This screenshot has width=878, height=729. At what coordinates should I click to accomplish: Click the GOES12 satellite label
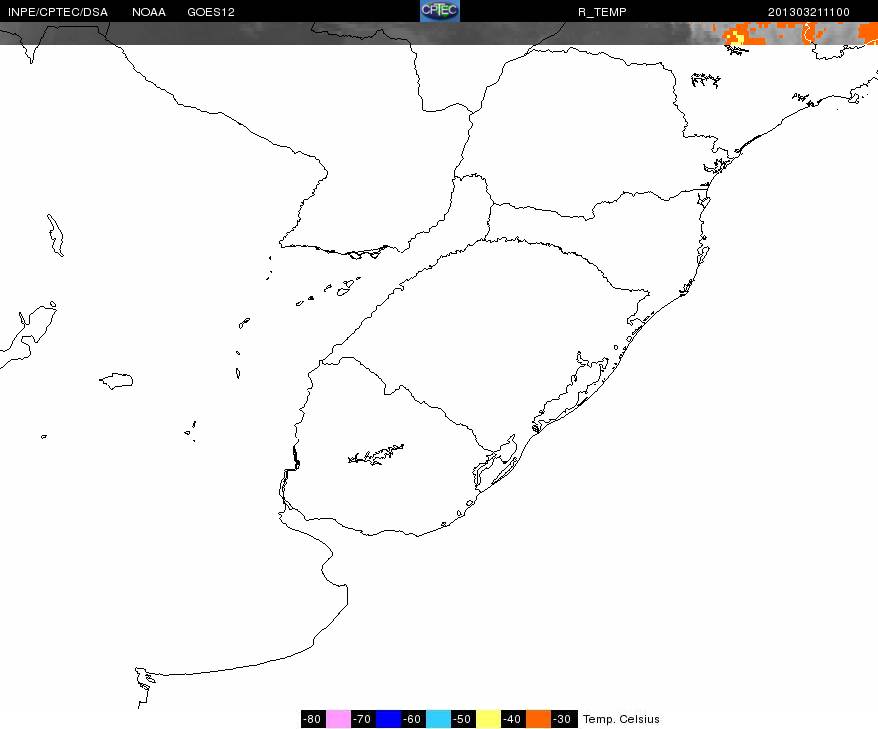211,12
